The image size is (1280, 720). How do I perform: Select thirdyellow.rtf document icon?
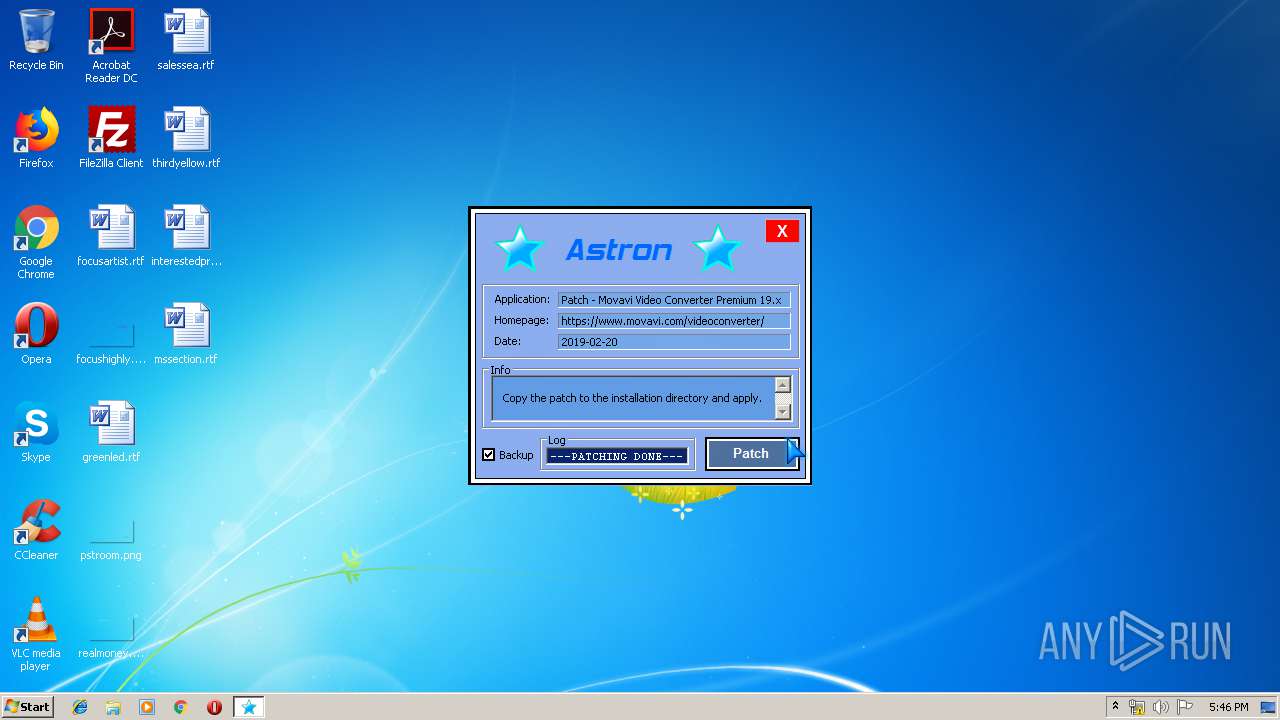pos(186,138)
